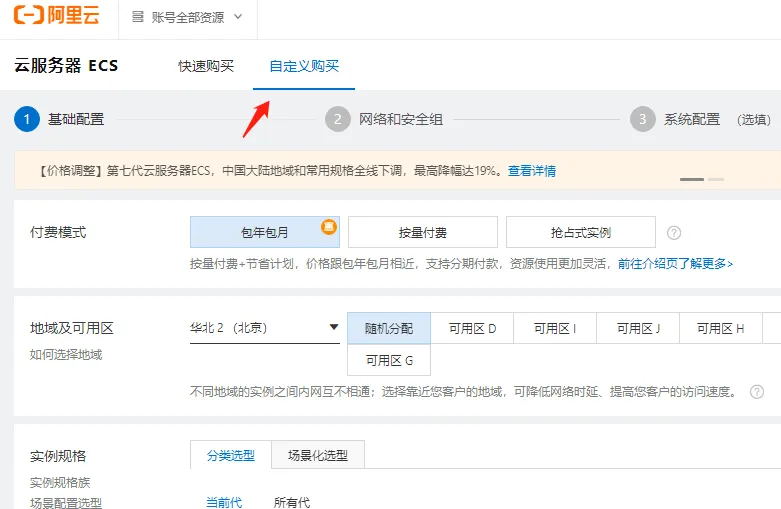Switch to the 场景化选型 tab

point(318,455)
